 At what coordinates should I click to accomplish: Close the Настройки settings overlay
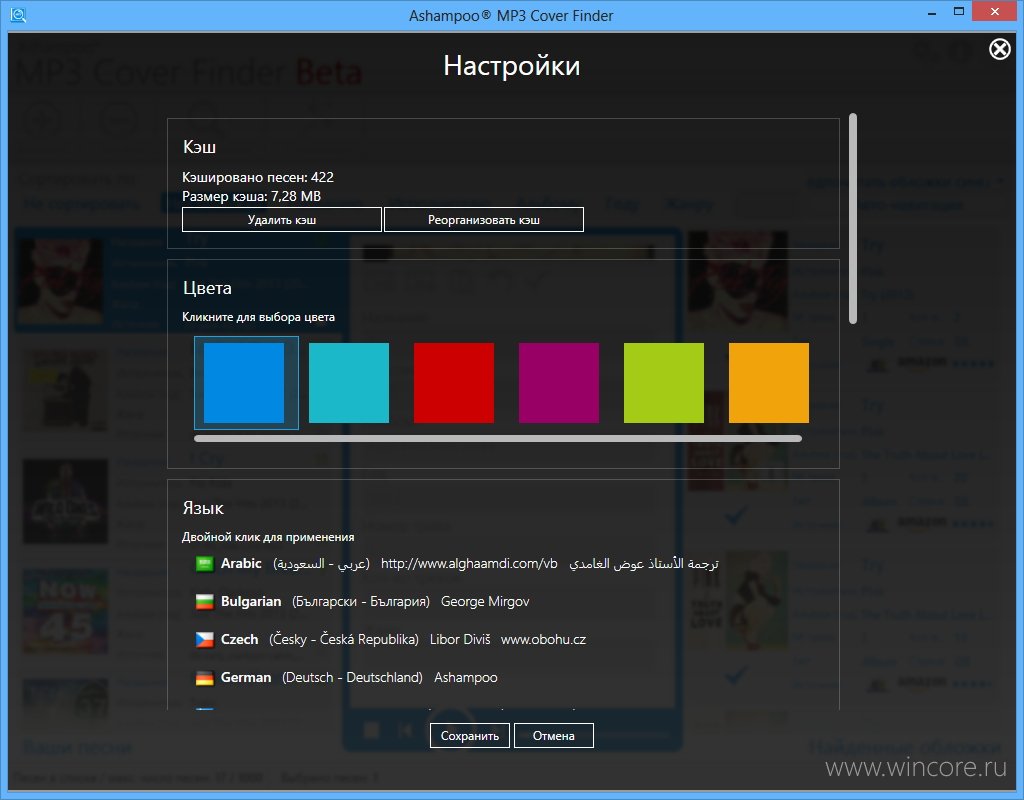click(999, 49)
